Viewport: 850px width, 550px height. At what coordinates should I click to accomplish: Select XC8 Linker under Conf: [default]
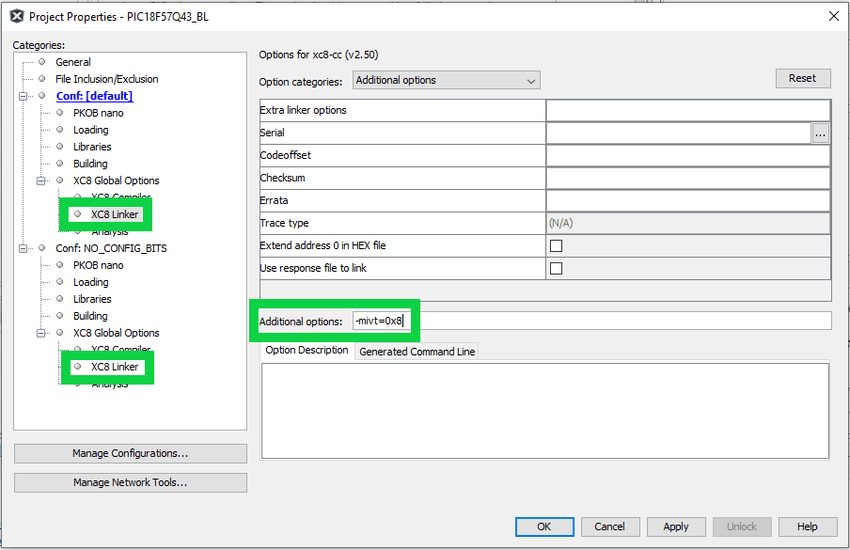[114, 214]
